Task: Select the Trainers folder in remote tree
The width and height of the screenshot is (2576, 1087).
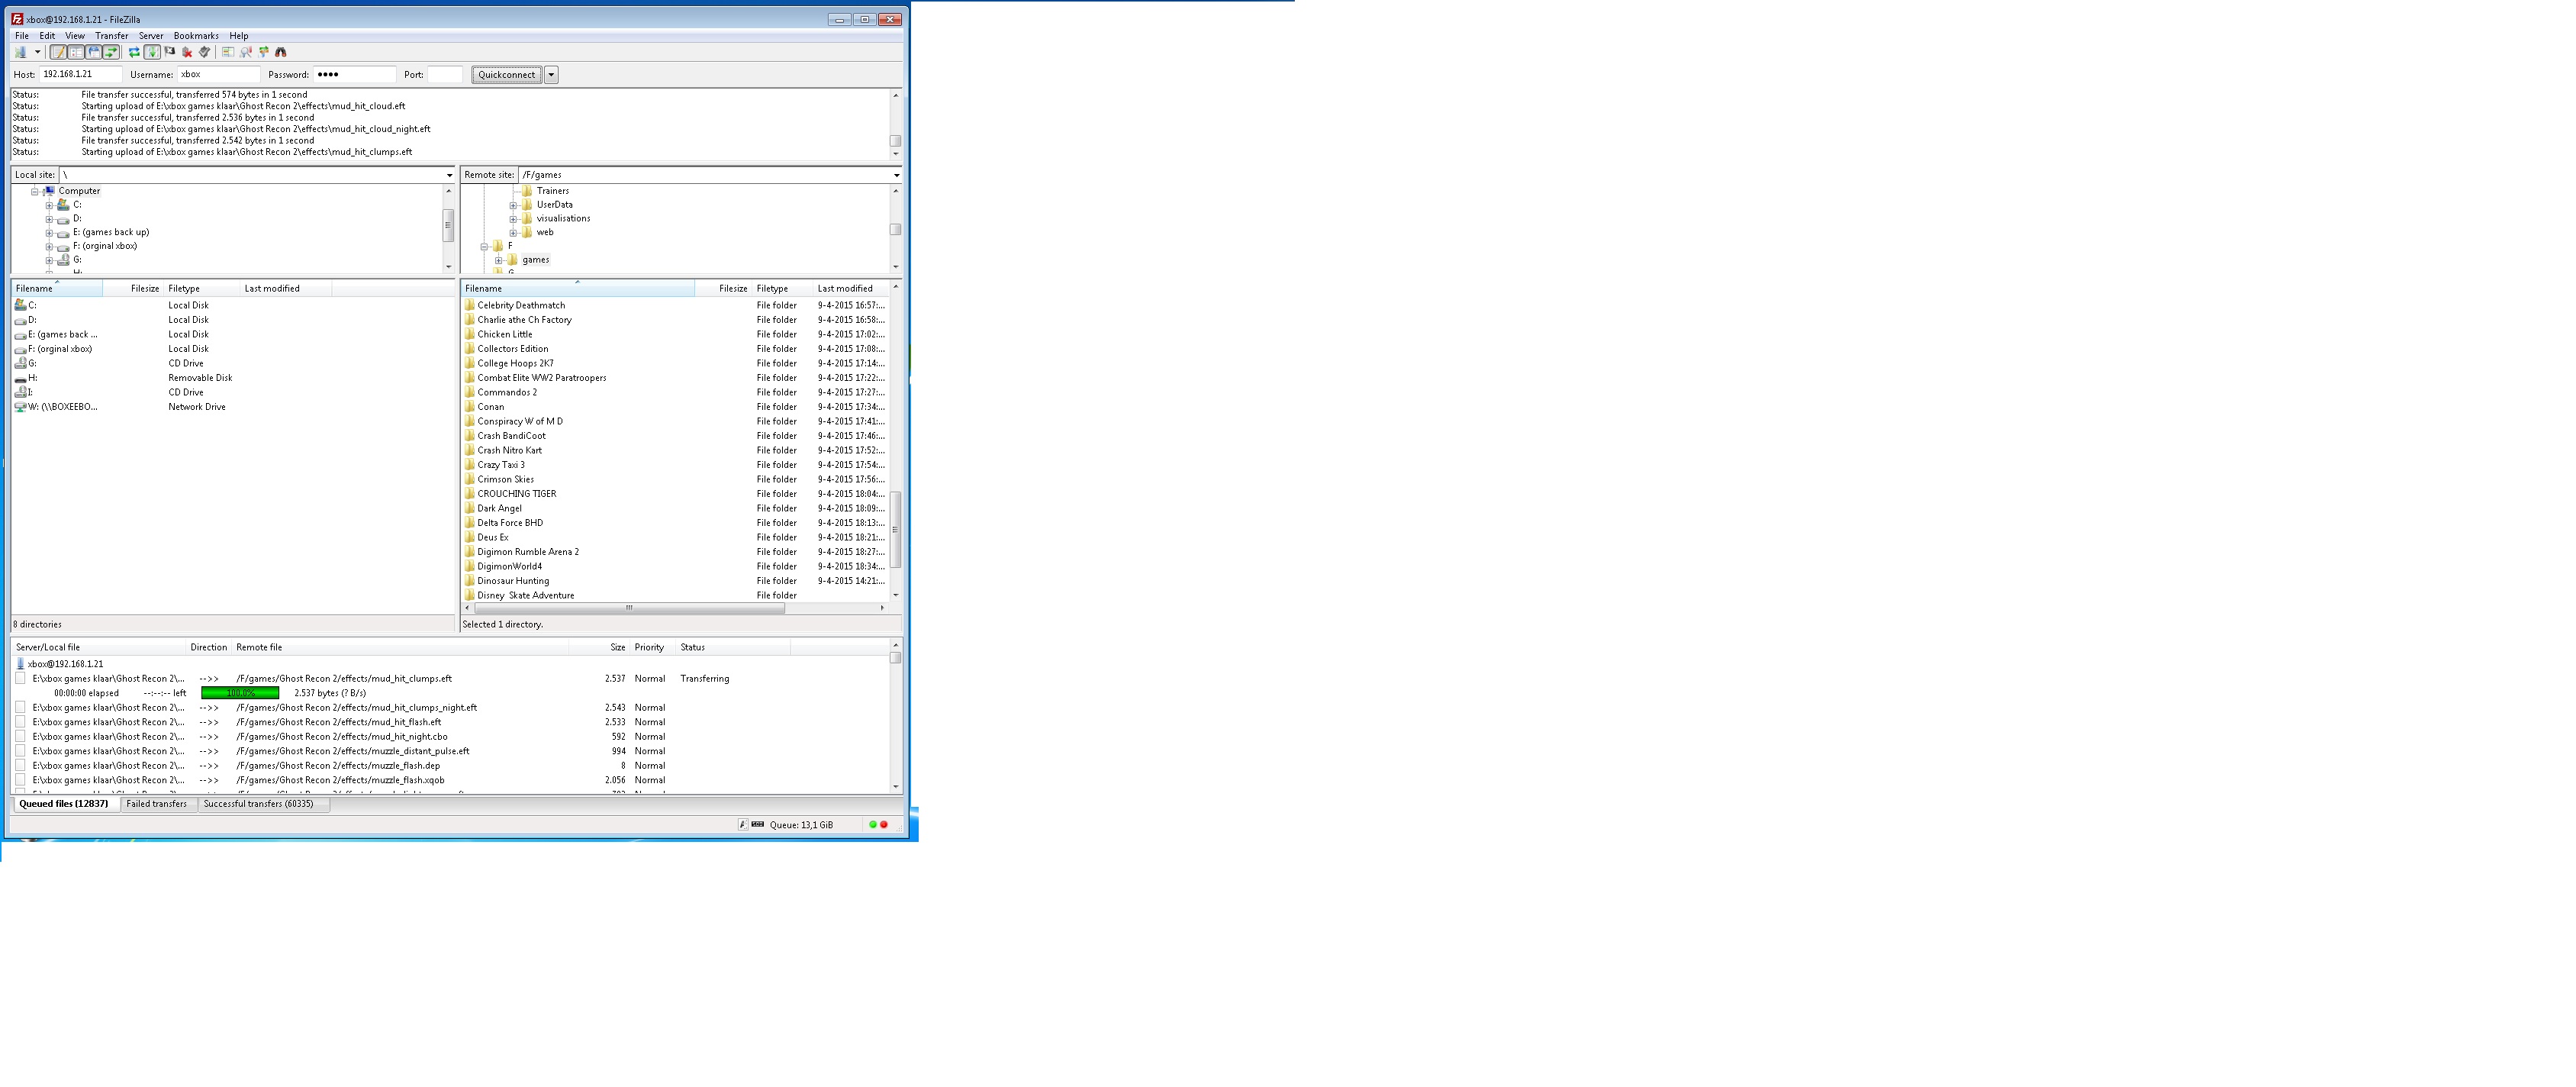Action: (552, 191)
